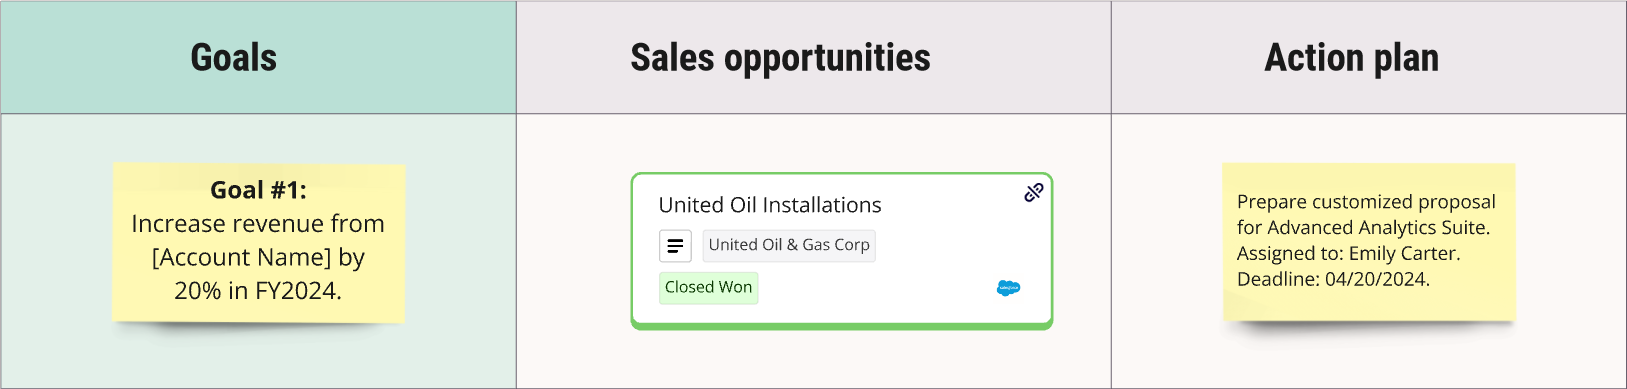Click the description lines icon on the card
Viewport: 1627px width, 389px height.
(675, 245)
